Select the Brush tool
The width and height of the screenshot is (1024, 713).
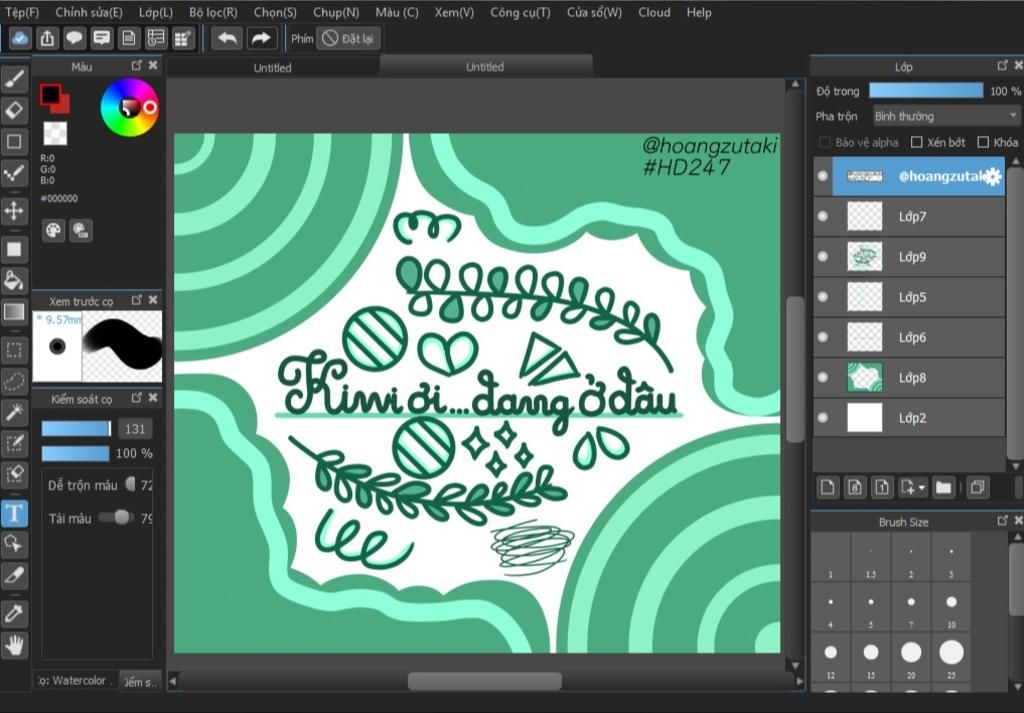[x=14, y=79]
